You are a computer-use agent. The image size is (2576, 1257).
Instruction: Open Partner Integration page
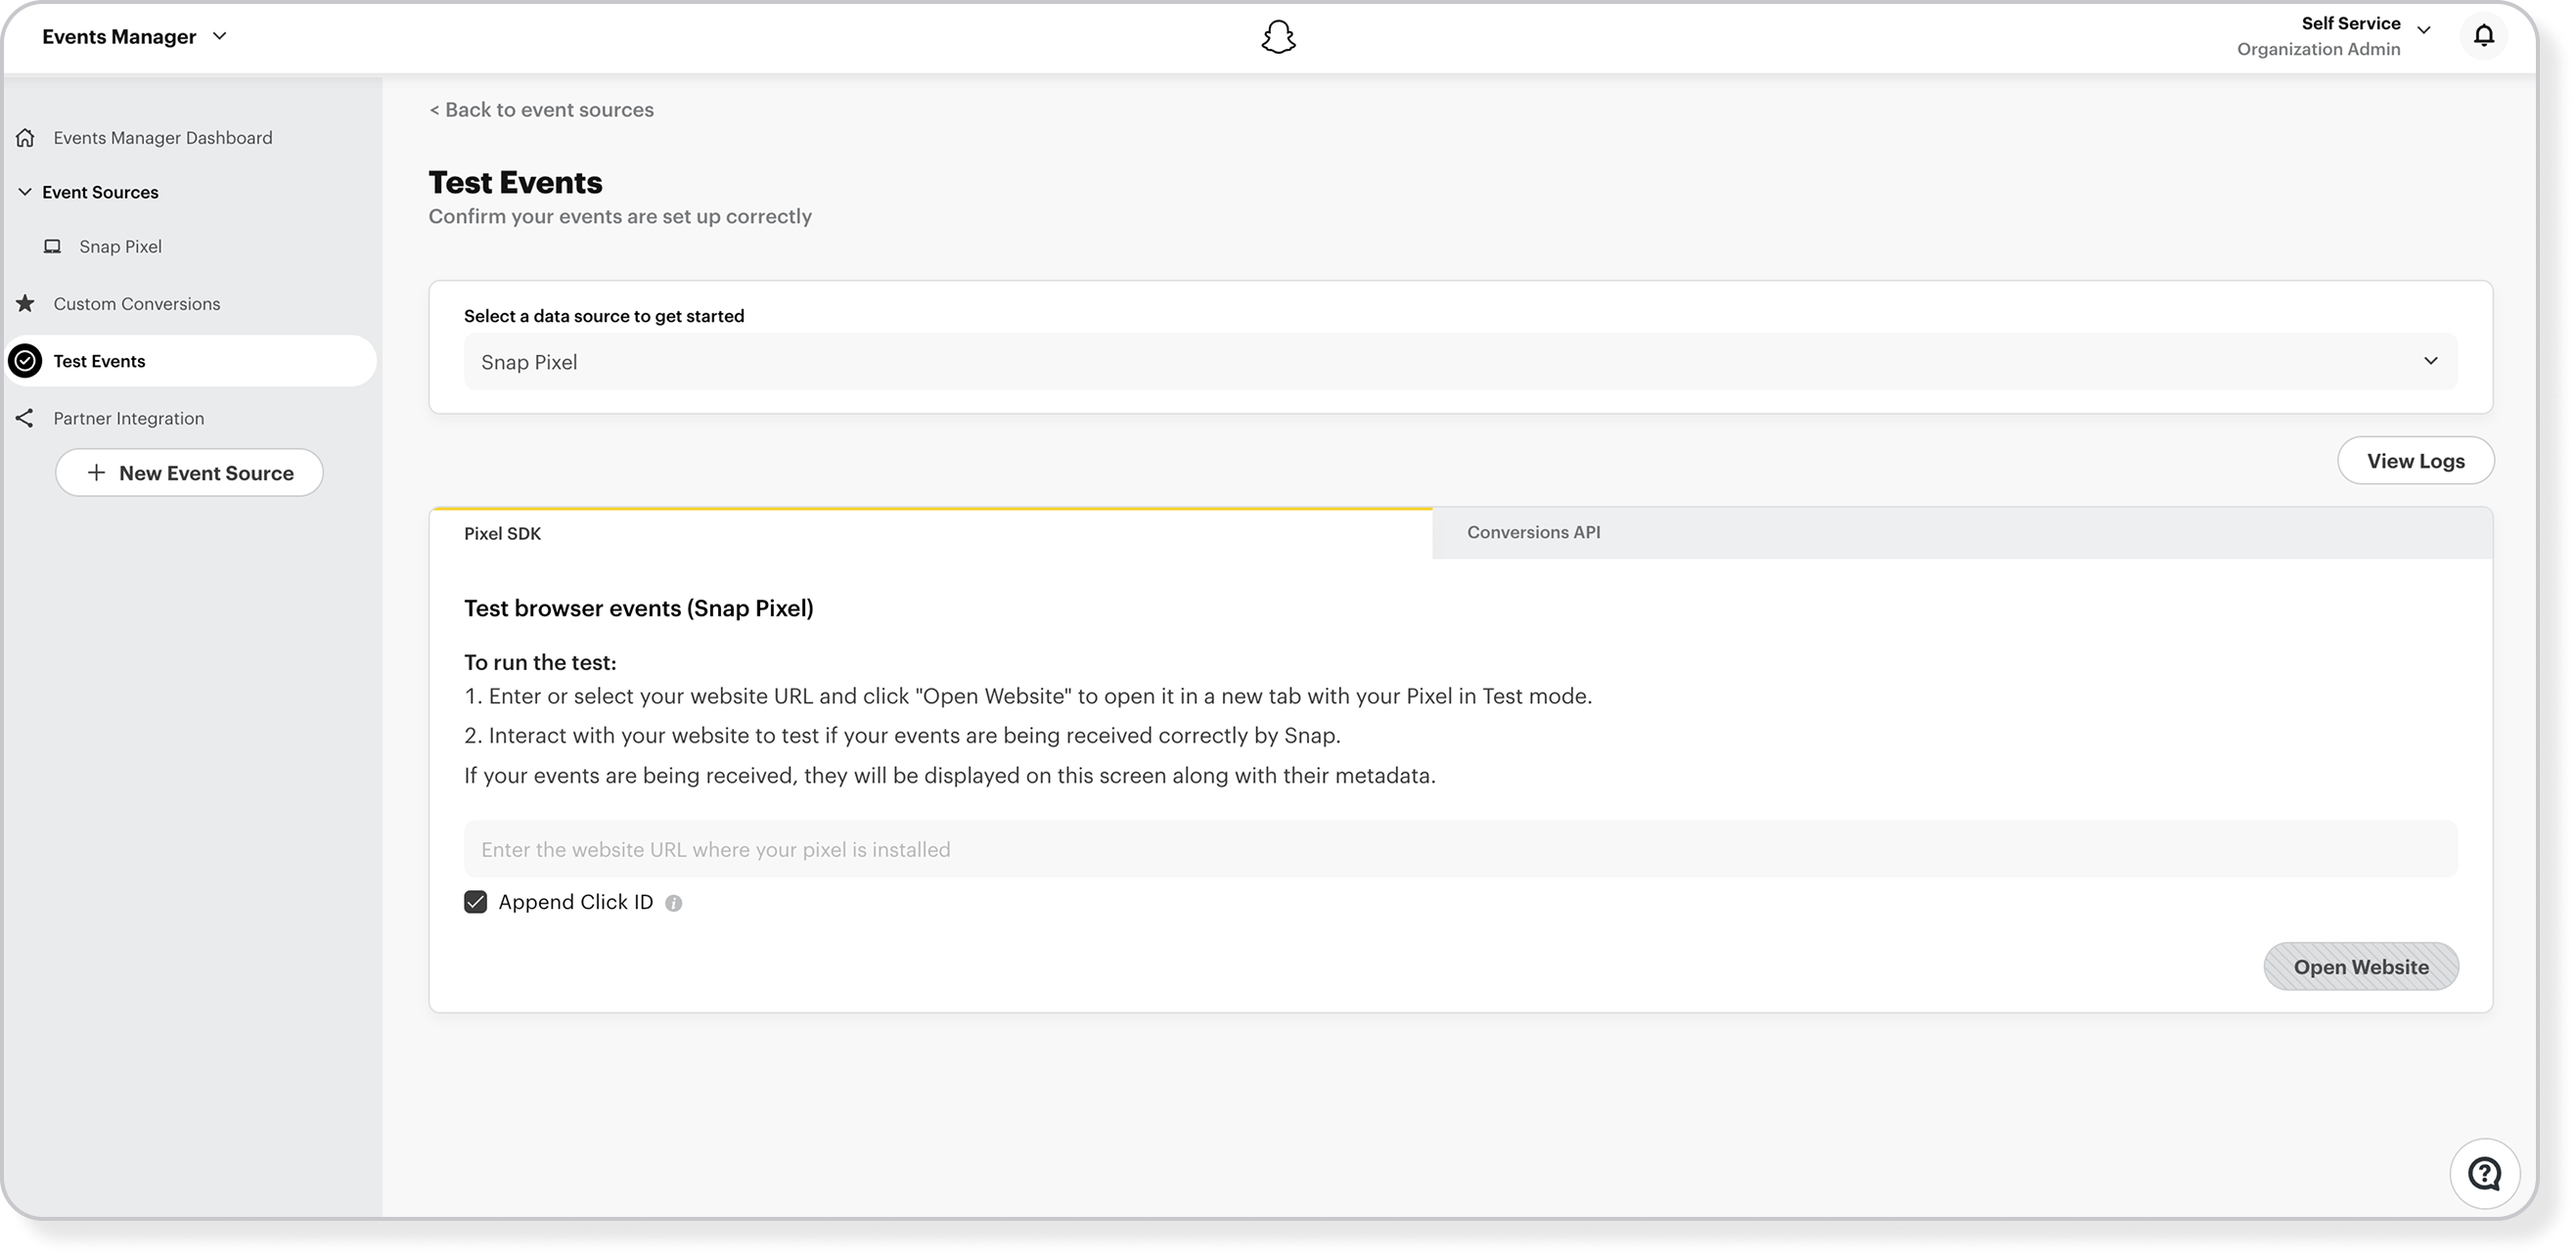click(128, 418)
